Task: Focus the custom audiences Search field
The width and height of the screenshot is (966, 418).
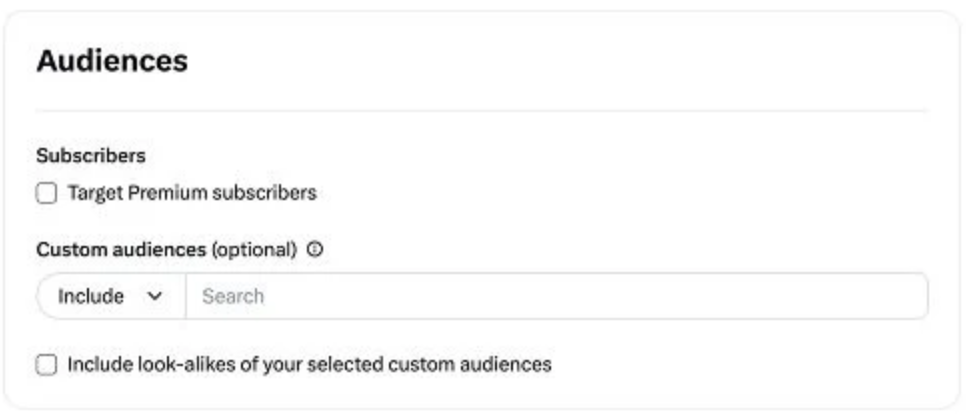Action: pyautogui.click(x=557, y=296)
